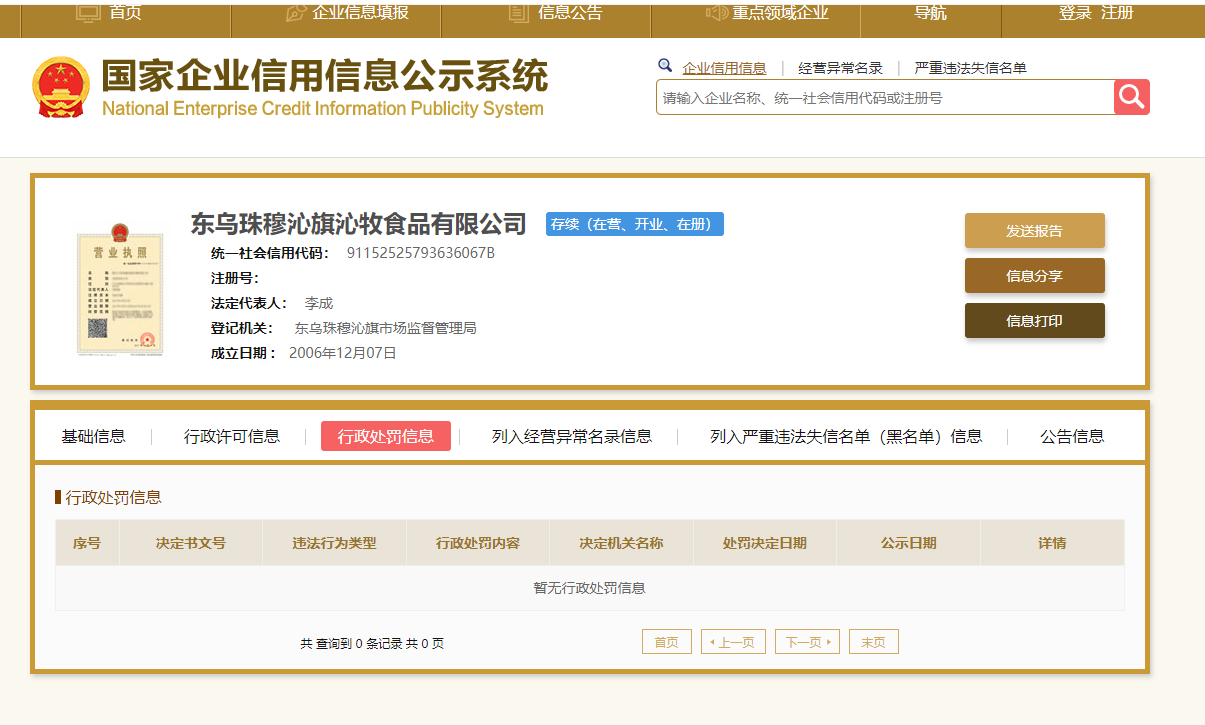The image size is (1205, 725).
Task: Click registration authority 东乌珠穆沁旗市场监督管理局
Action: pyautogui.click(x=385, y=328)
